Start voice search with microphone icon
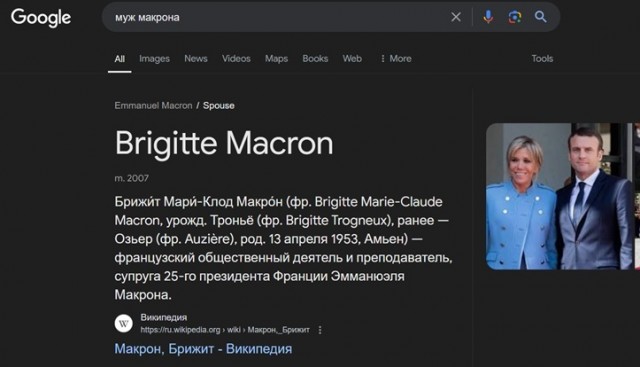Viewport: 640px width, 367px height. pyautogui.click(x=488, y=17)
